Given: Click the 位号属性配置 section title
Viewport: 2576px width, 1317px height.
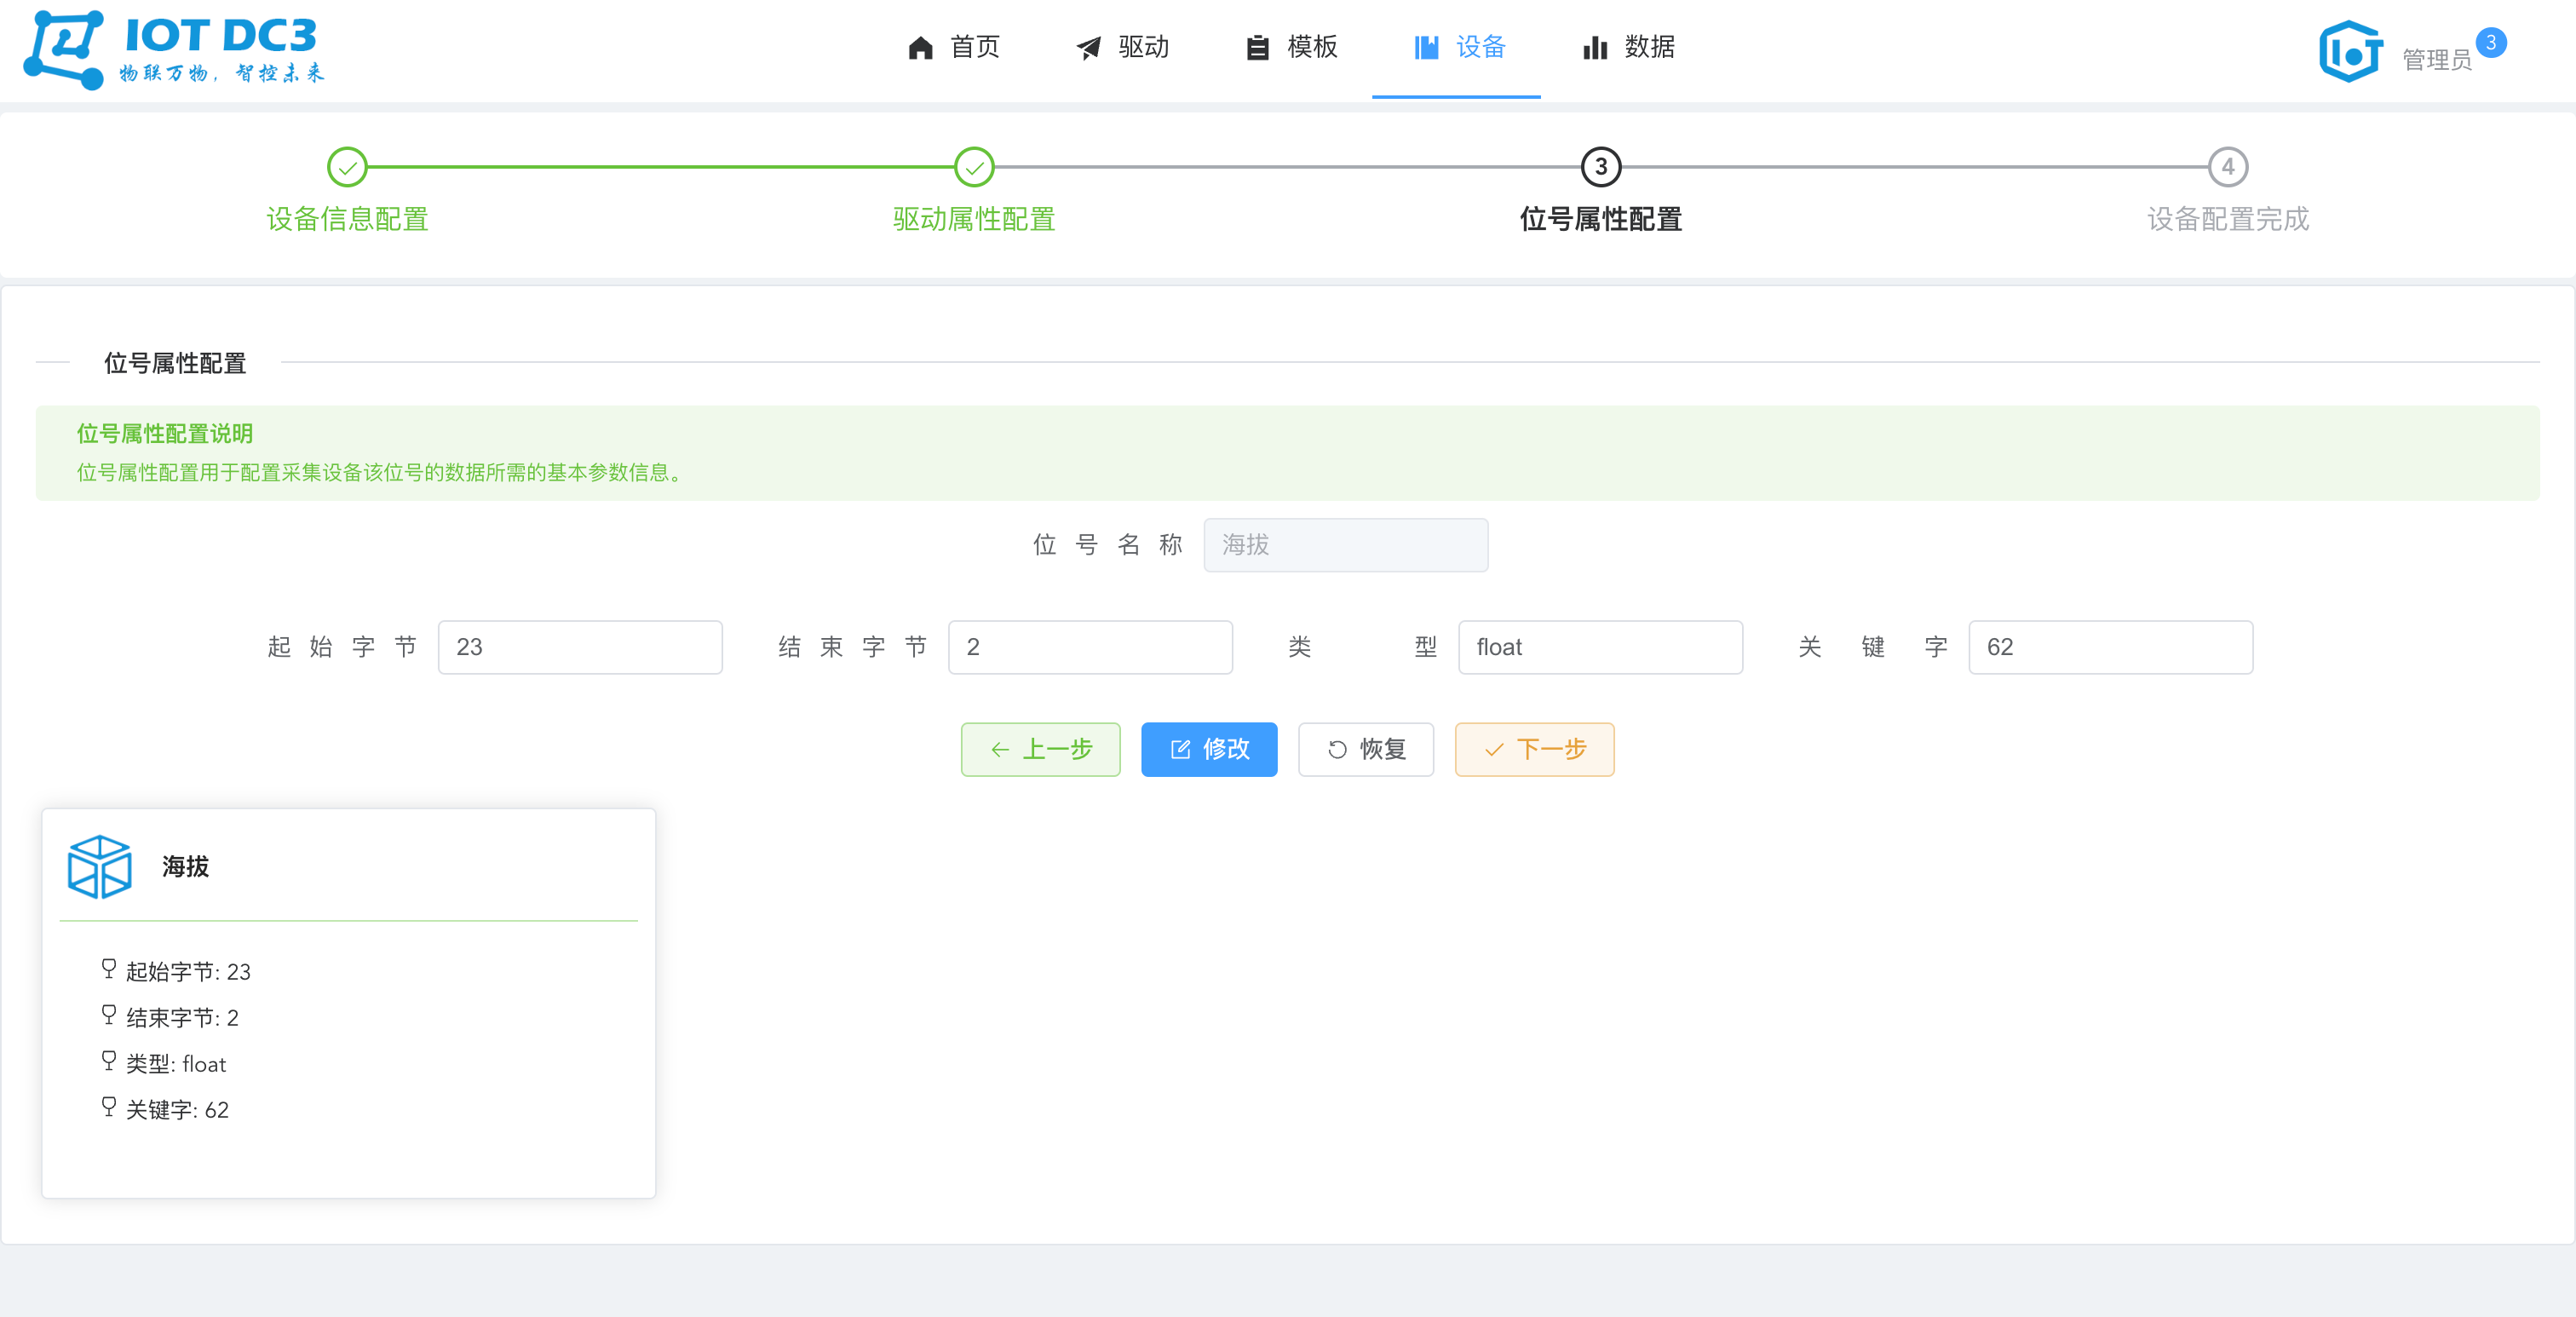Looking at the screenshot, I should click(x=175, y=363).
